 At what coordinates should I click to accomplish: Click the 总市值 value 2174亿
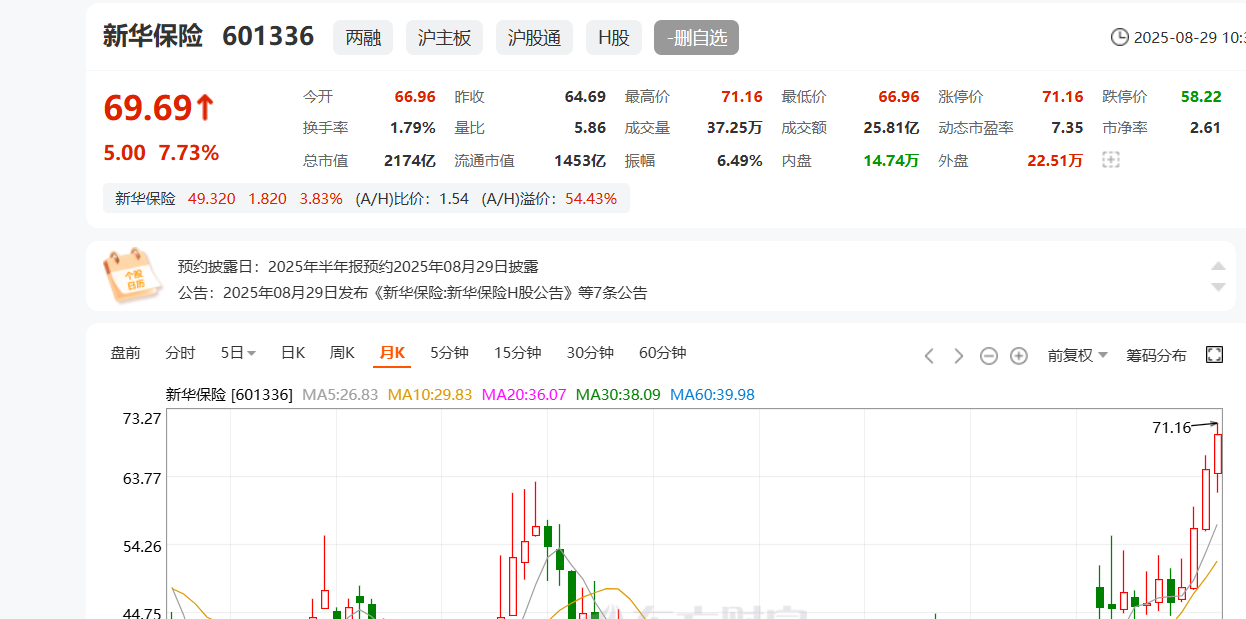pyautogui.click(x=410, y=160)
